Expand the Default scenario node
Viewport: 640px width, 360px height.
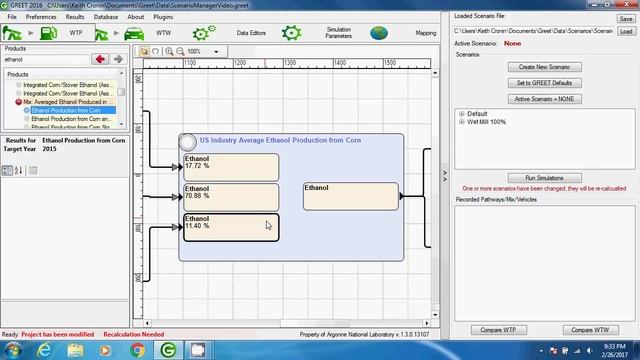coord(462,114)
